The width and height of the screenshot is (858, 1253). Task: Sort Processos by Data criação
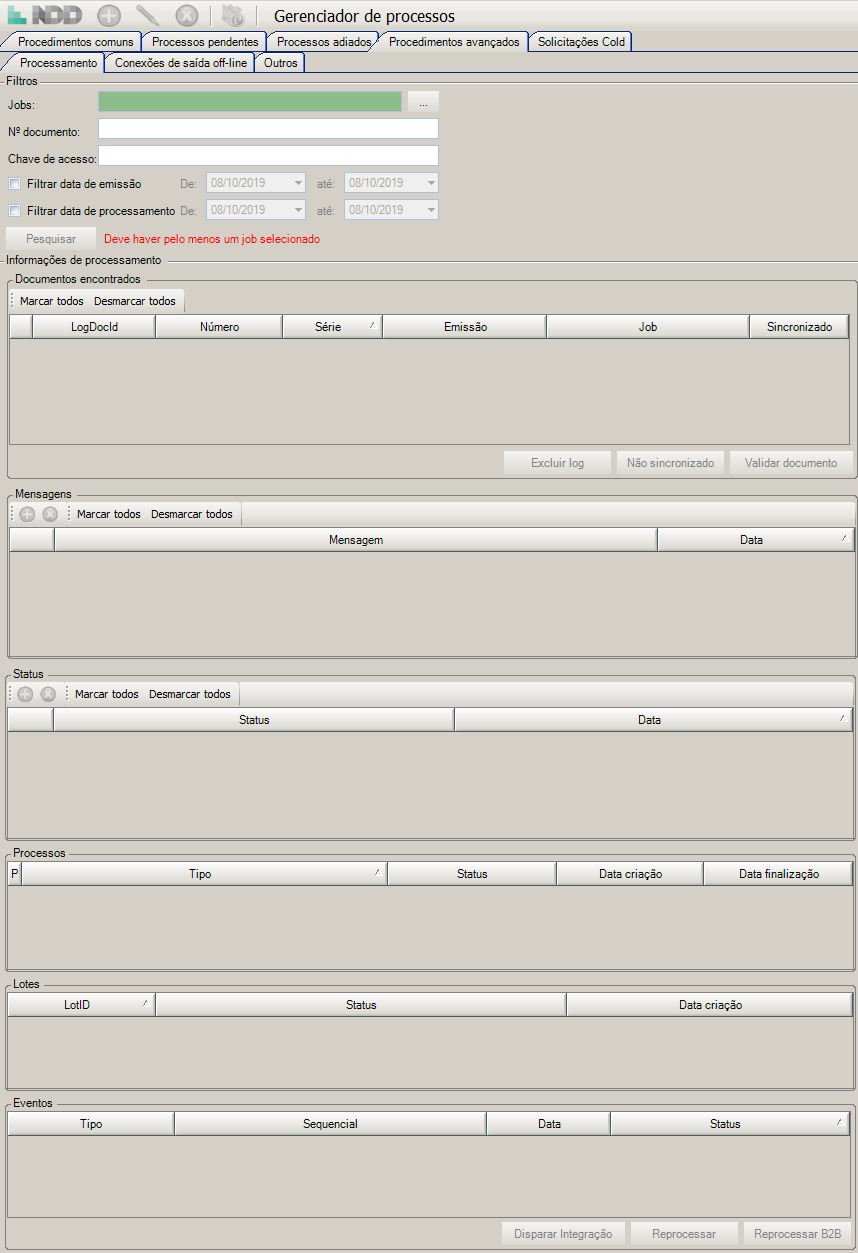[x=630, y=874]
